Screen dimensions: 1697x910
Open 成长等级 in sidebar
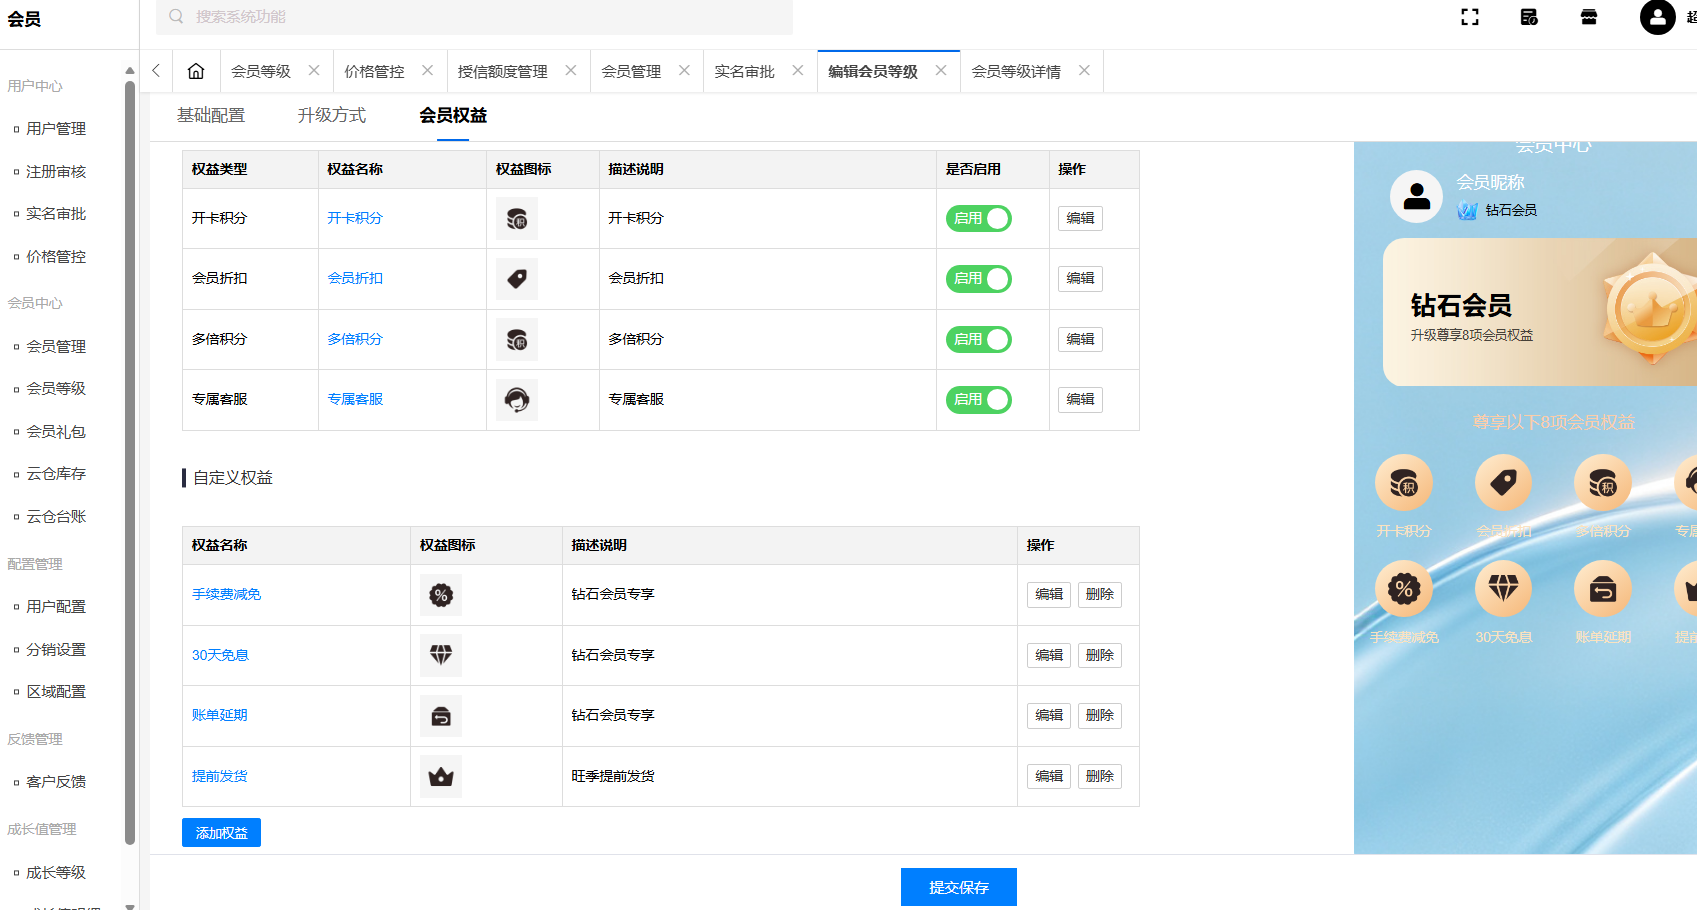[56, 873]
